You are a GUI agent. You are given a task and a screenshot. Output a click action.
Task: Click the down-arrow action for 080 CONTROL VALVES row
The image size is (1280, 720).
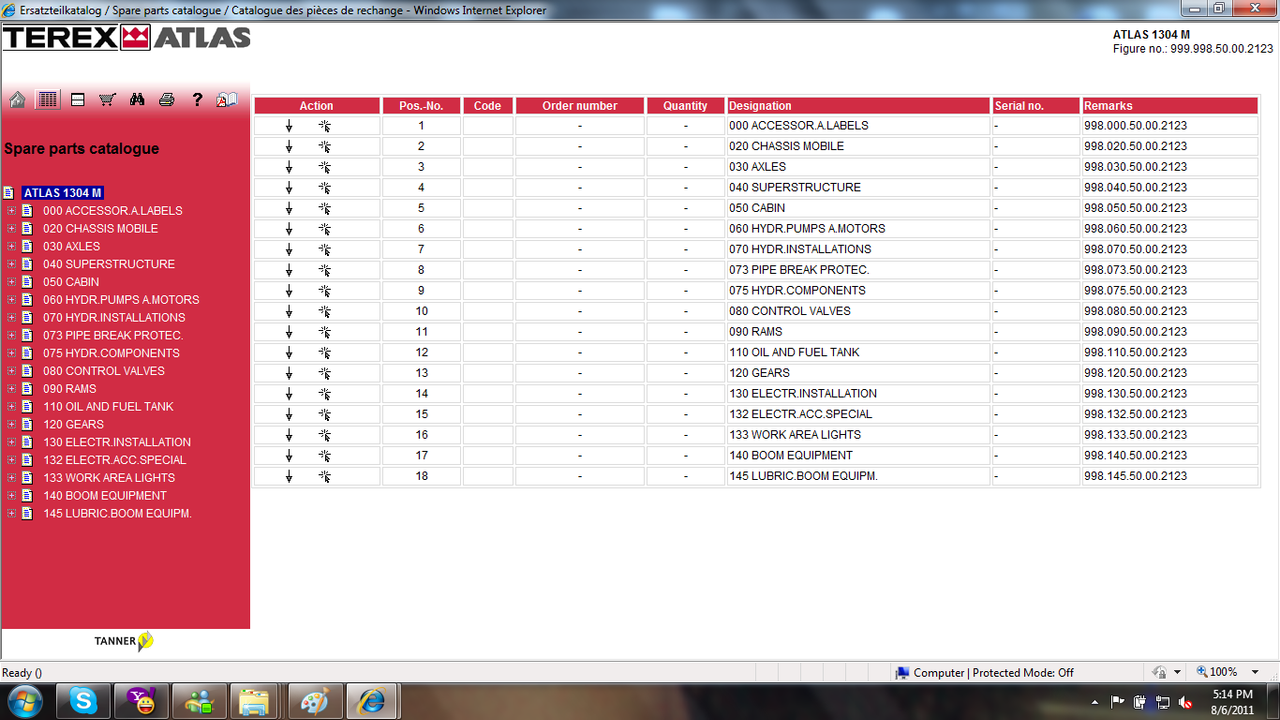pyautogui.click(x=289, y=311)
